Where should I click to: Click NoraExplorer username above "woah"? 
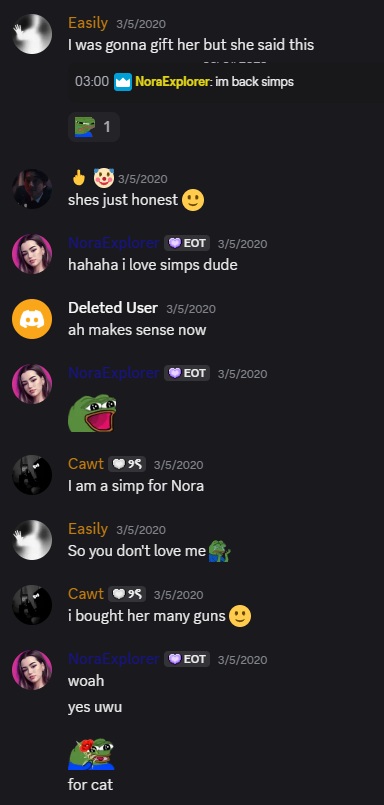click(x=113, y=659)
